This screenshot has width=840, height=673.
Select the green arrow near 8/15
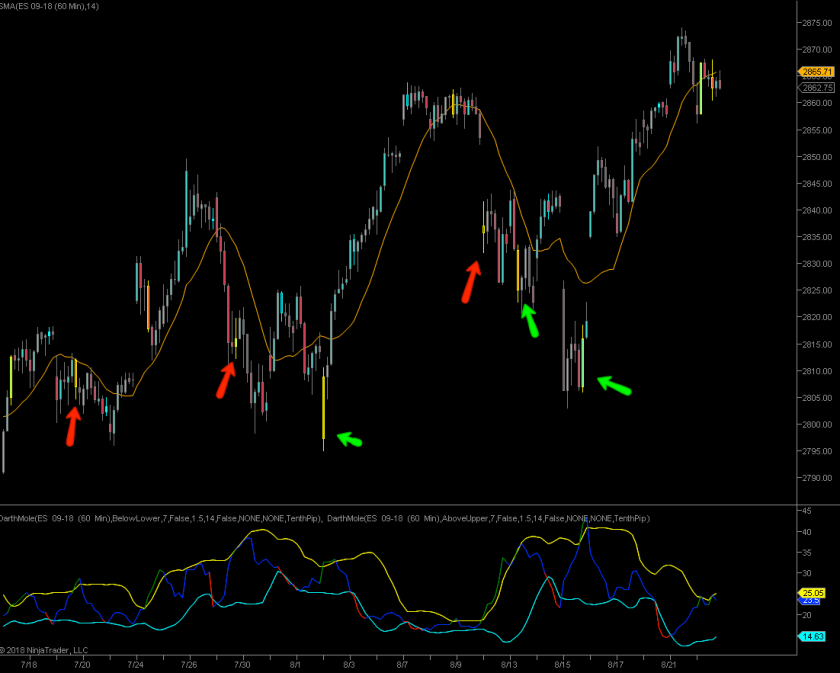tap(614, 384)
